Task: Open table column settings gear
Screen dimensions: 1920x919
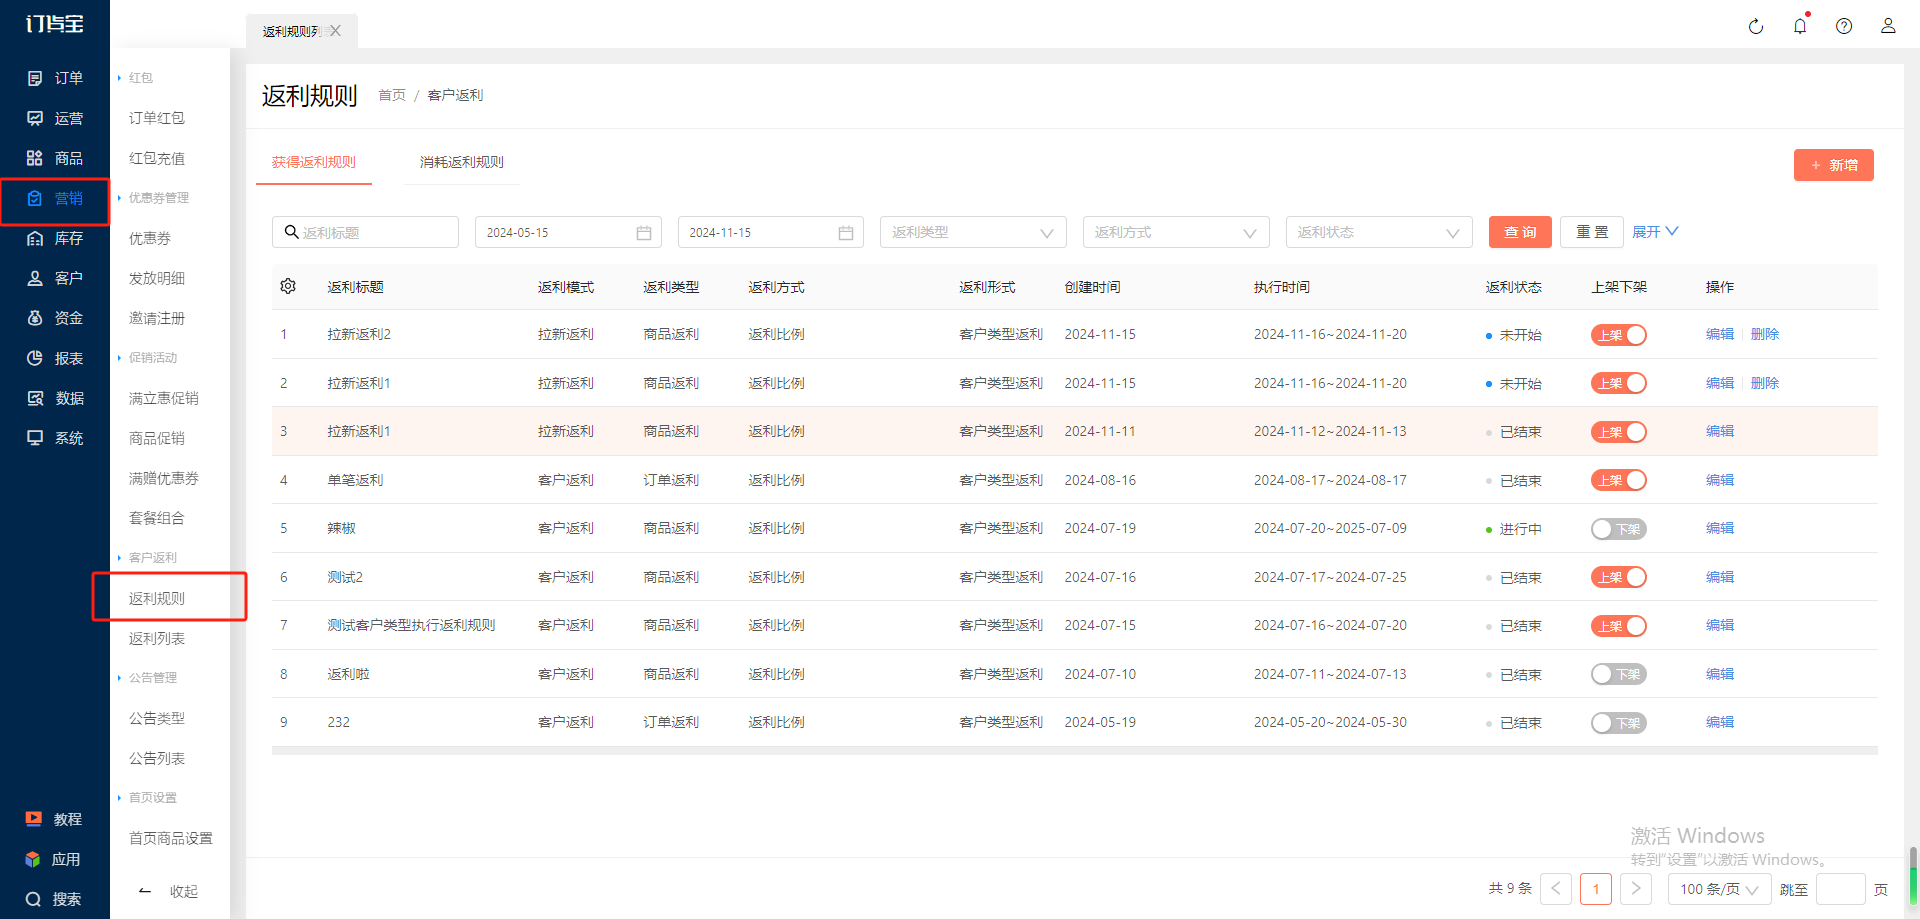Action: [288, 286]
